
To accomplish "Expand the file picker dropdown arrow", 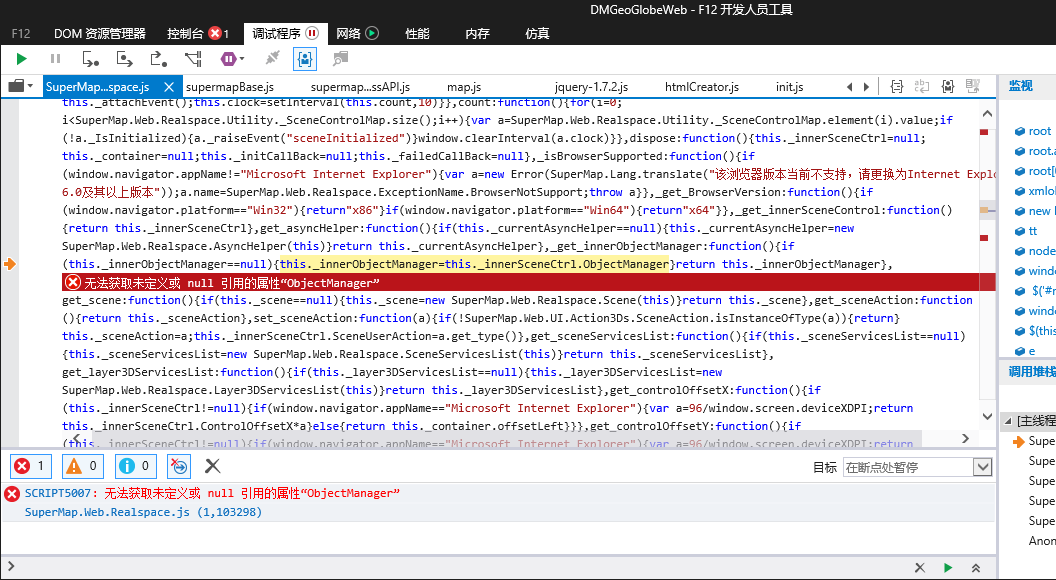I will pyautogui.click(x=30, y=86).
